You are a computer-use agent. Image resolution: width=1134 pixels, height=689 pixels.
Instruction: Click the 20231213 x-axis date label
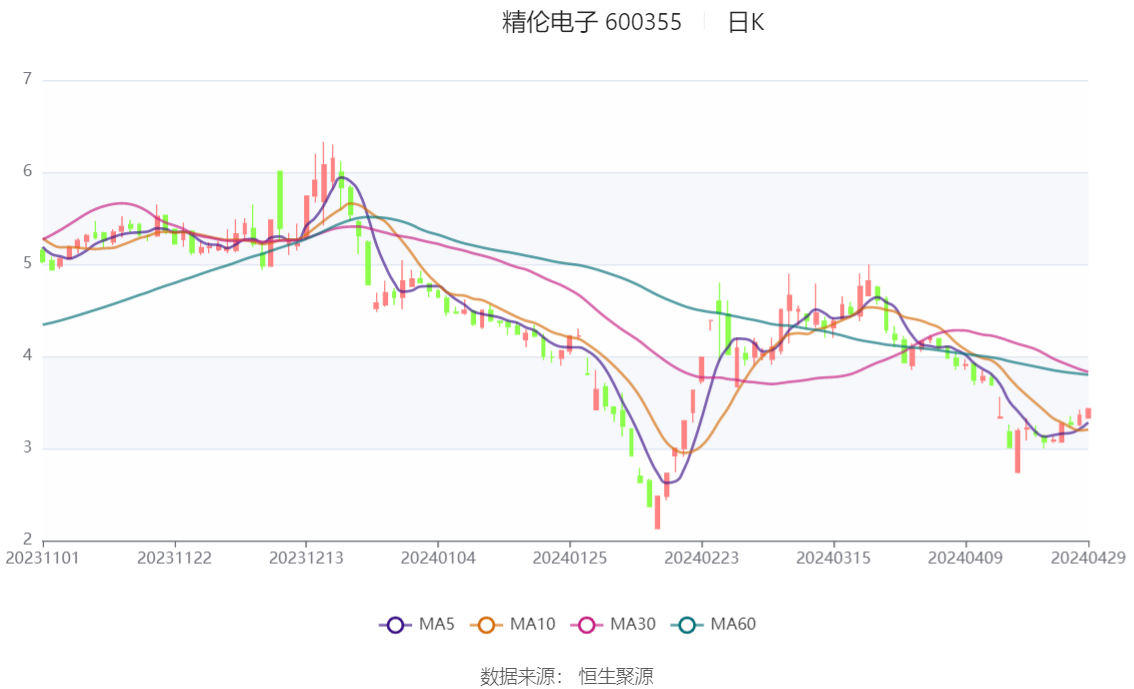(306, 558)
